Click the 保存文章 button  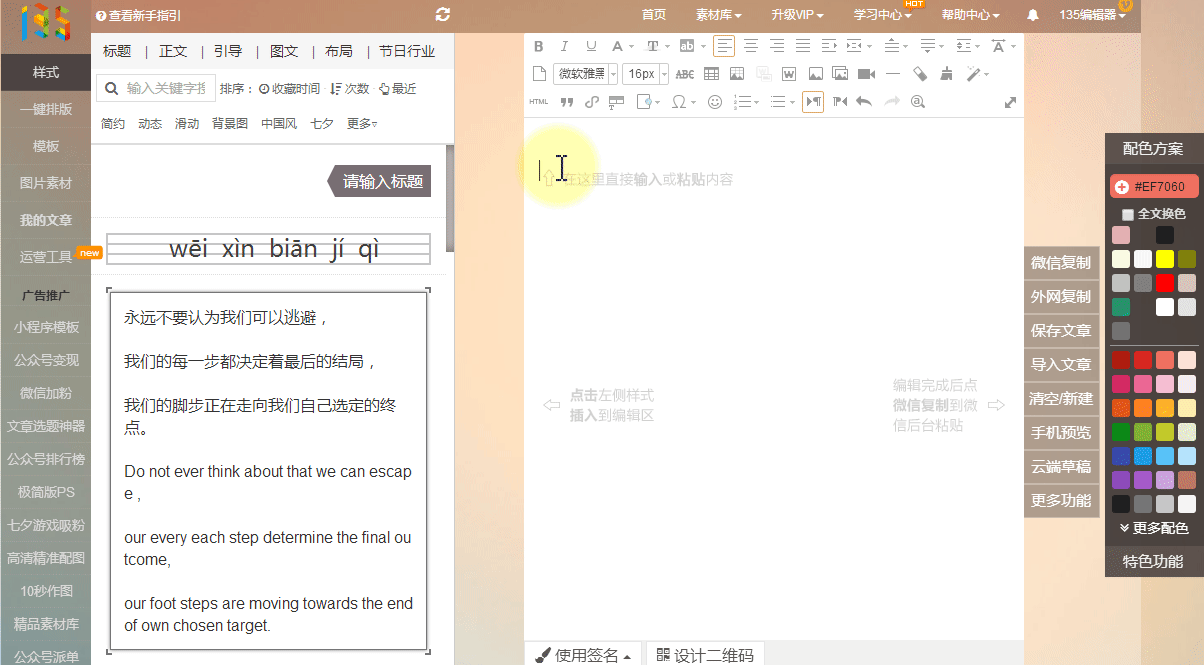pos(1060,331)
